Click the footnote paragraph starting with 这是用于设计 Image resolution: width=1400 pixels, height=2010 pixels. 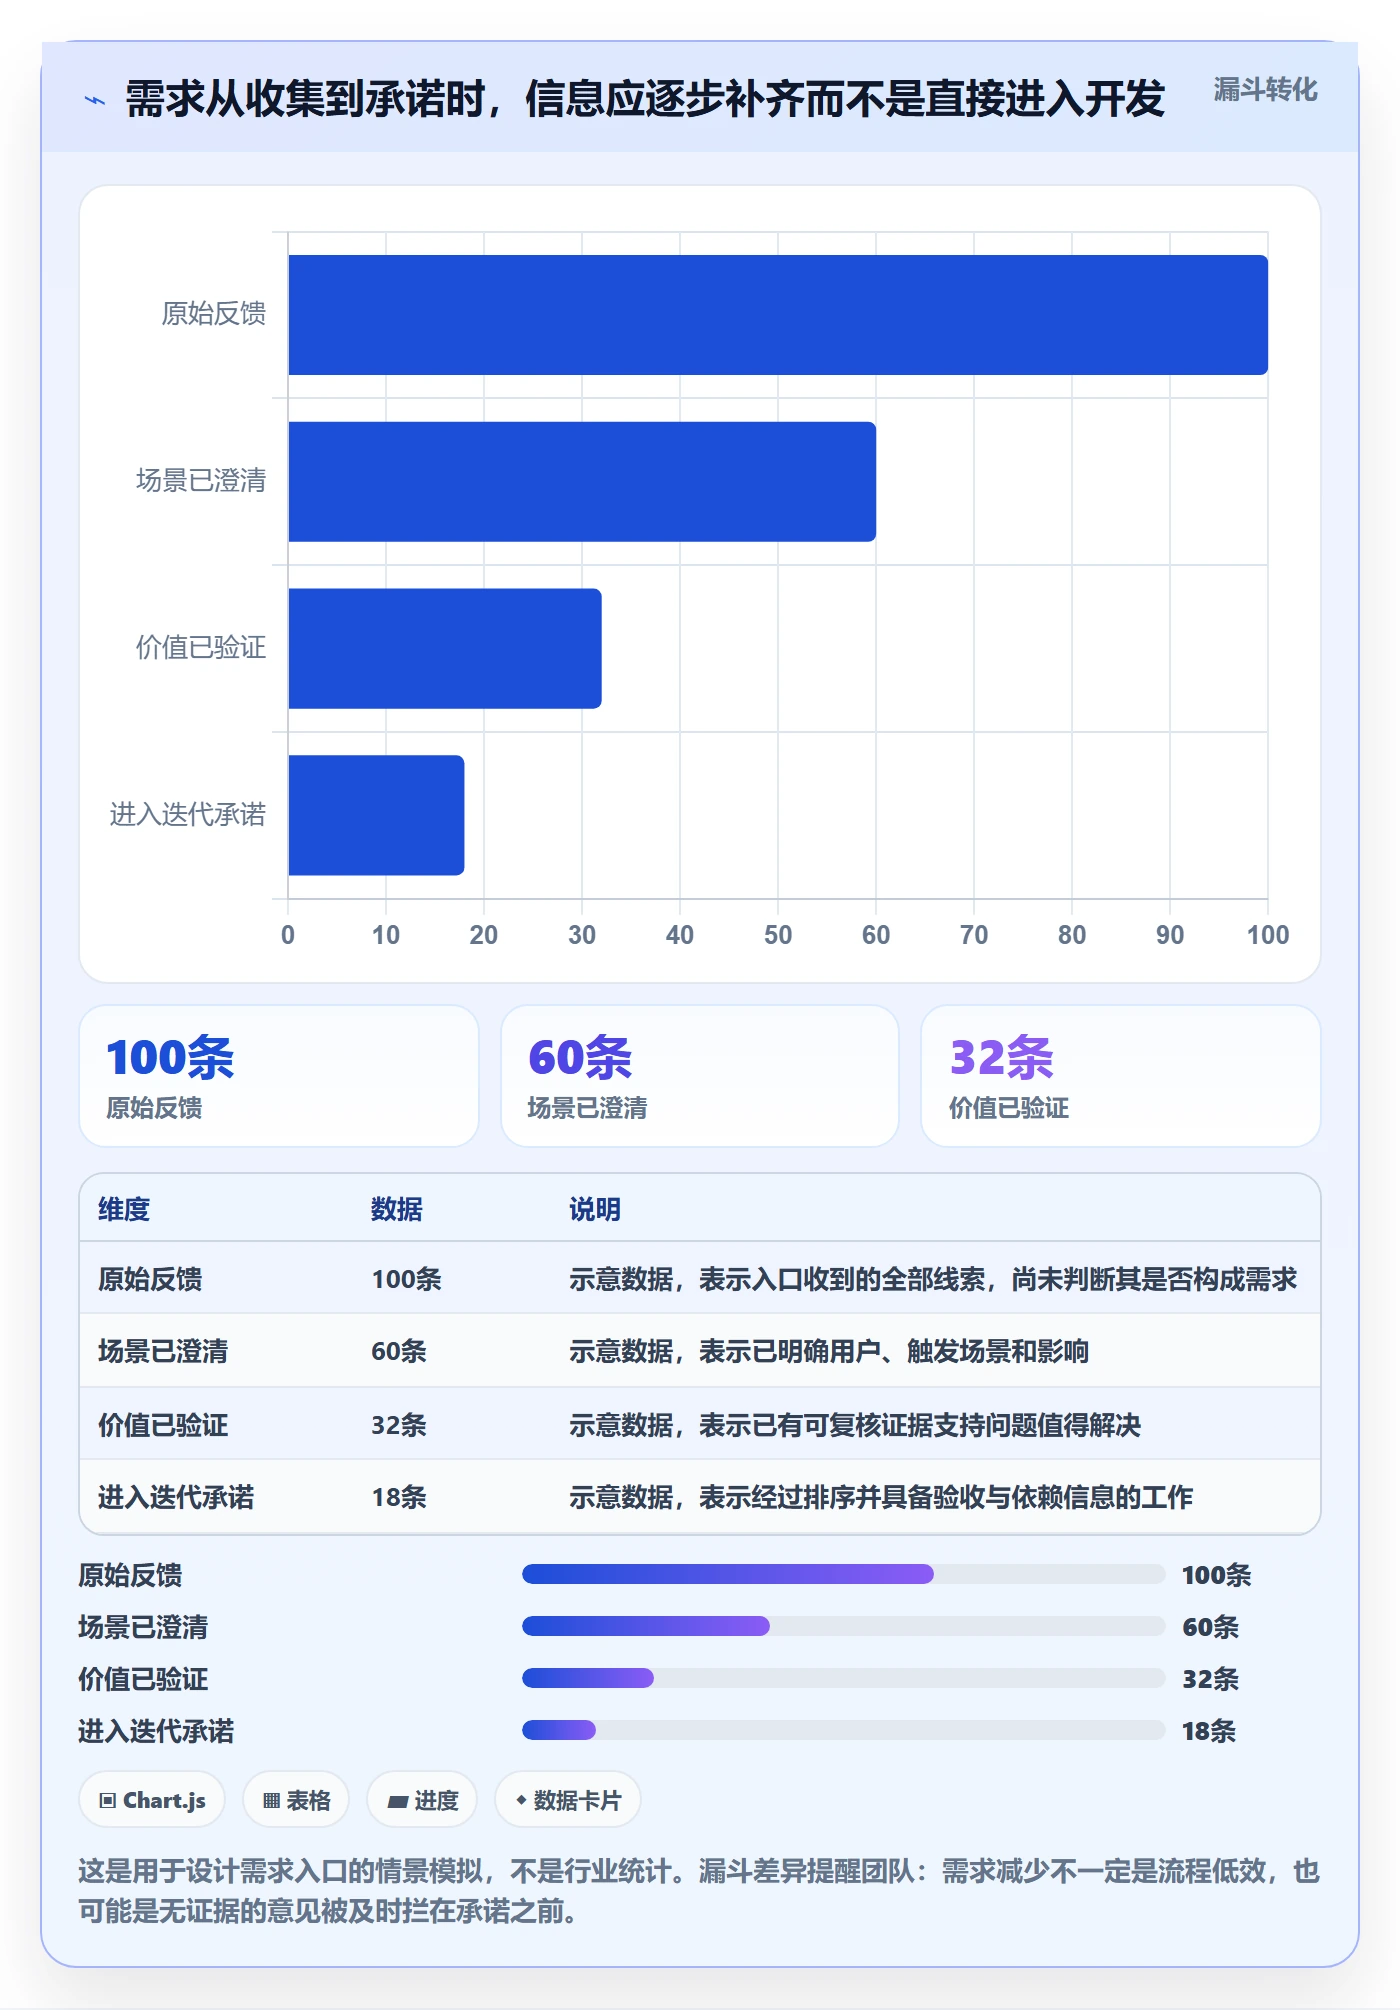699,1891
